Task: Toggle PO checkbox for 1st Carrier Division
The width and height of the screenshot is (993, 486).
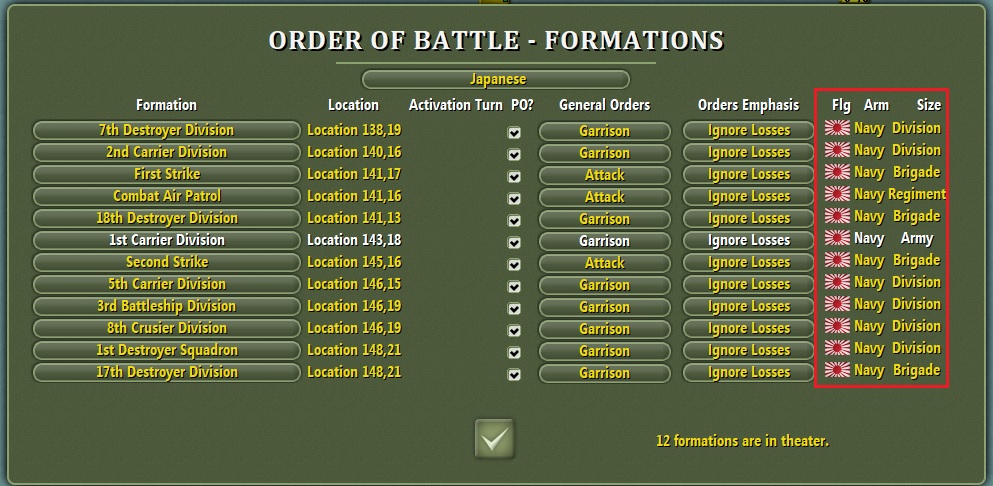Action: [x=514, y=243]
